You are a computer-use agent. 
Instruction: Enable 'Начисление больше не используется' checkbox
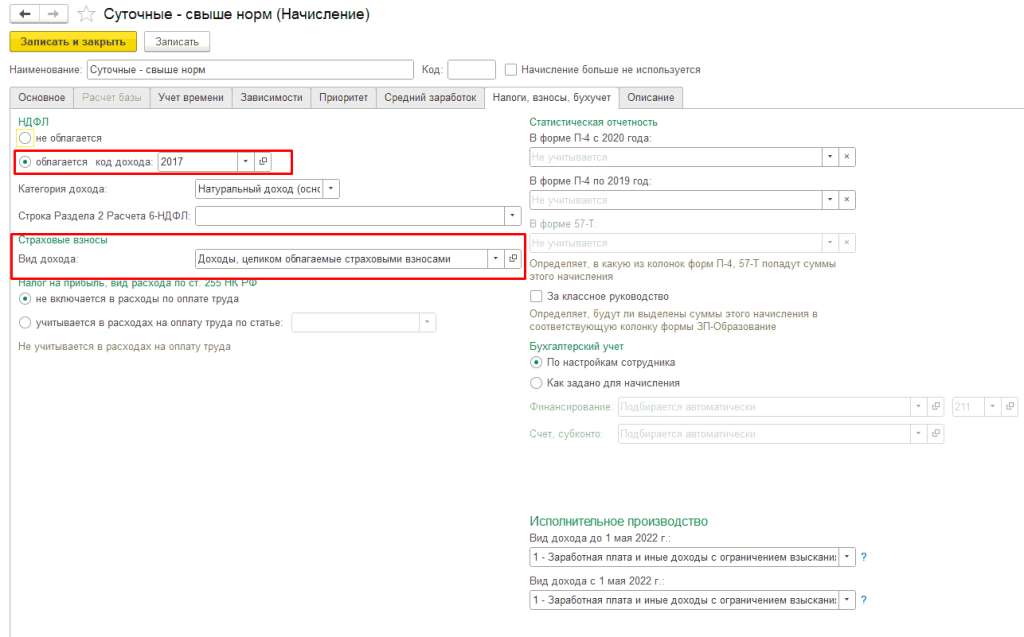coord(511,70)
